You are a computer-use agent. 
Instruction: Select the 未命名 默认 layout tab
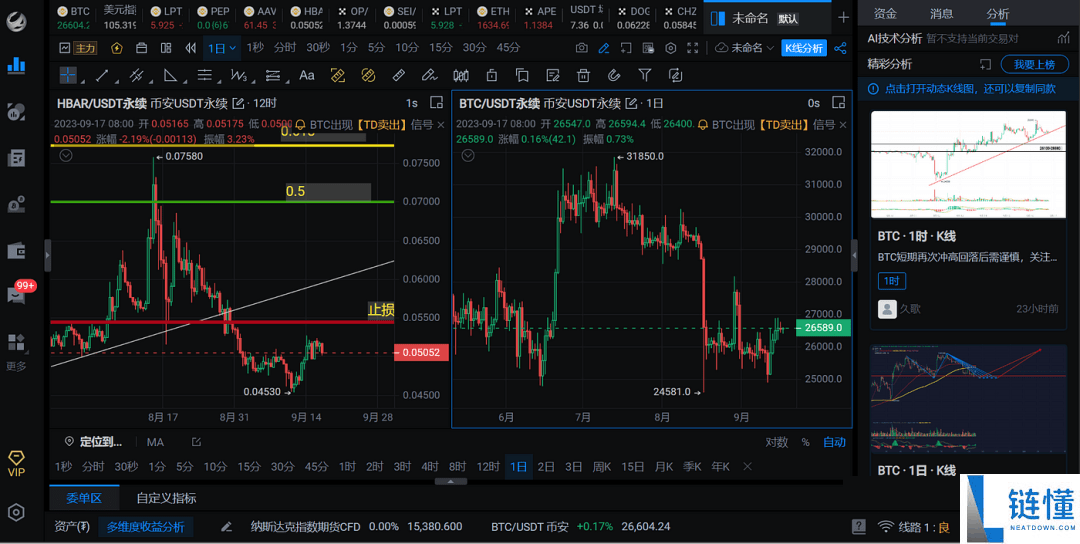[766, 18]
